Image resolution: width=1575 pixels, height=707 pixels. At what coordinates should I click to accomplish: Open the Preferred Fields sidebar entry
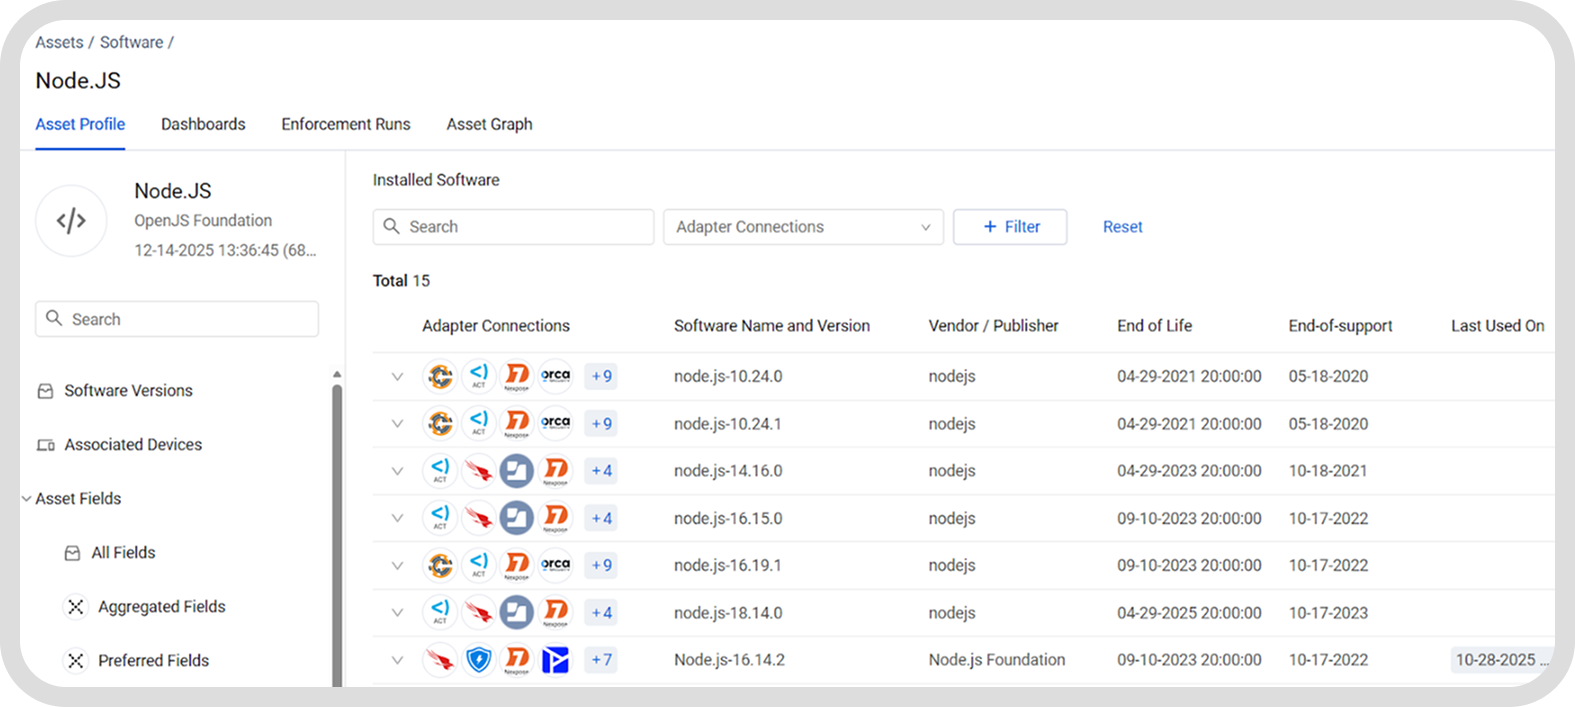tap(153, 661)
